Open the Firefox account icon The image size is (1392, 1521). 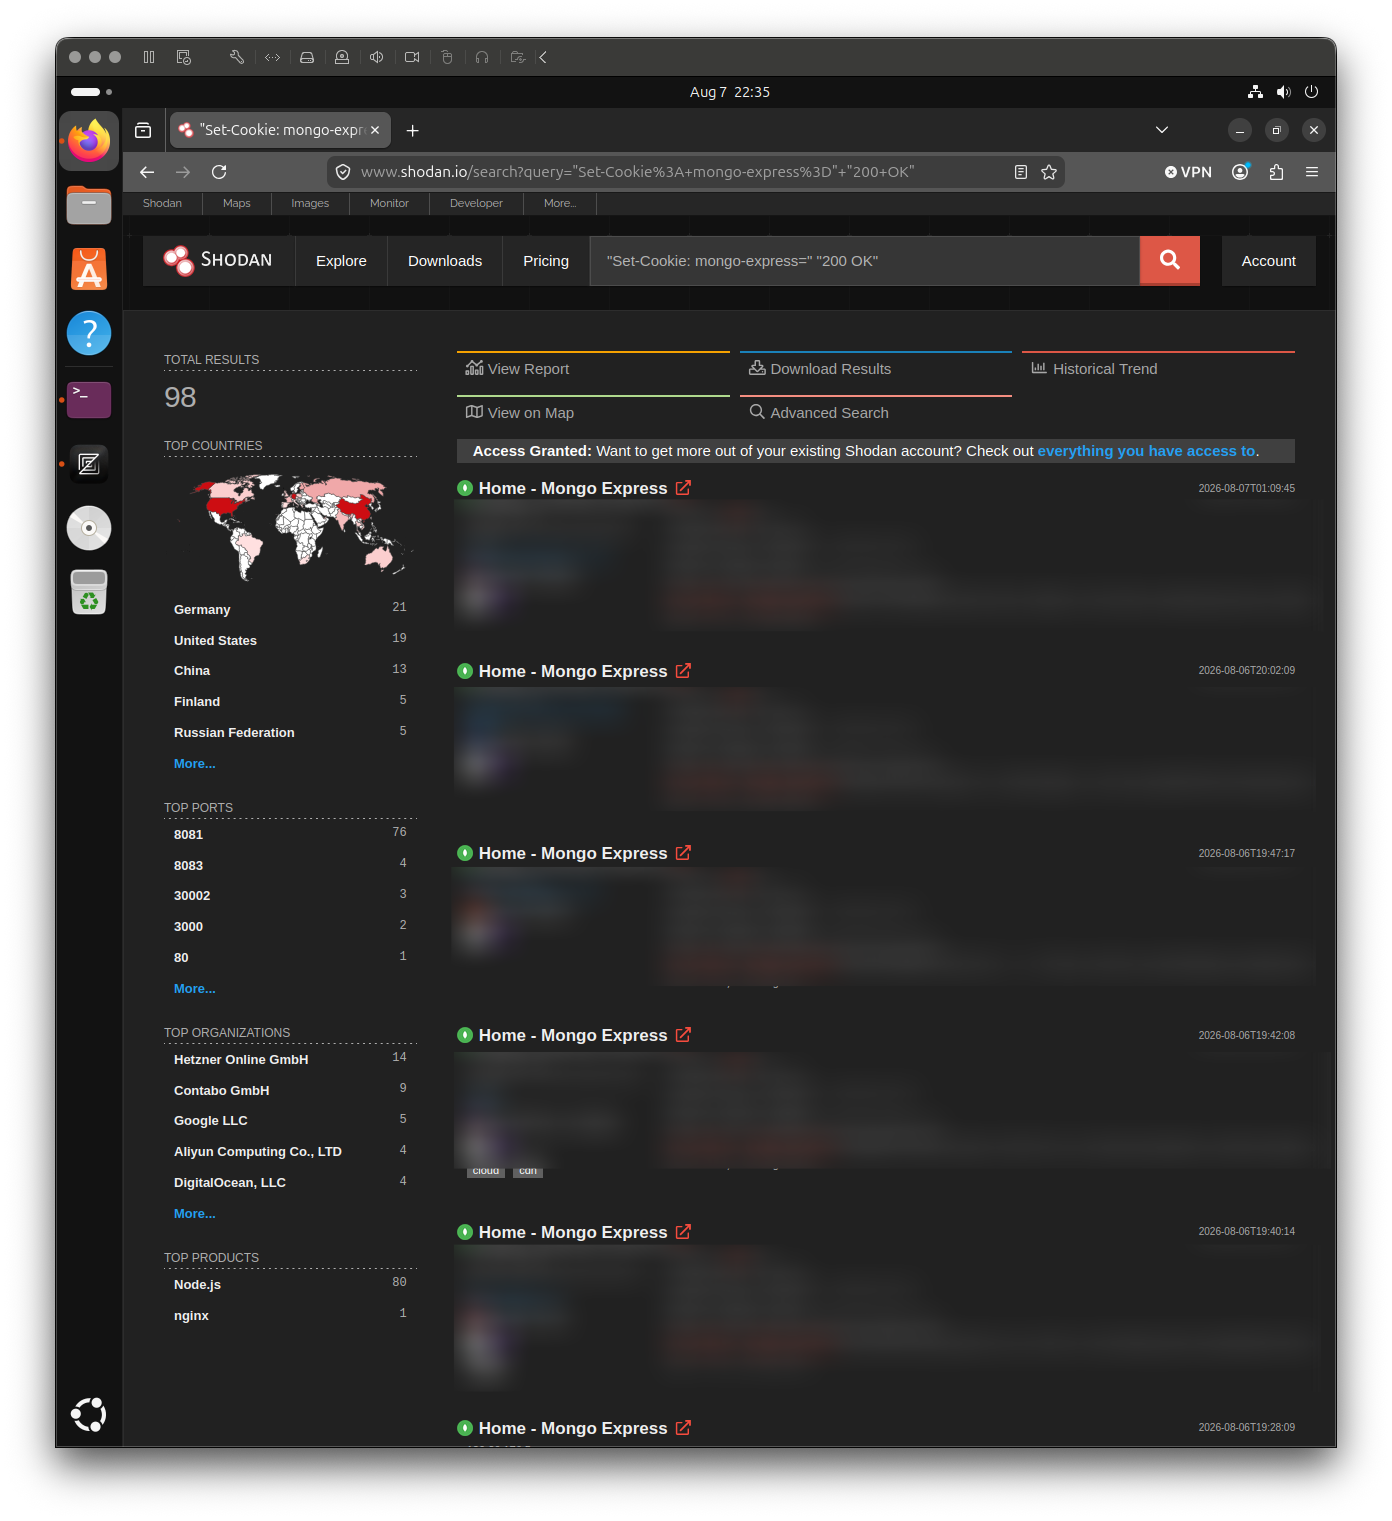[1240, 172]
